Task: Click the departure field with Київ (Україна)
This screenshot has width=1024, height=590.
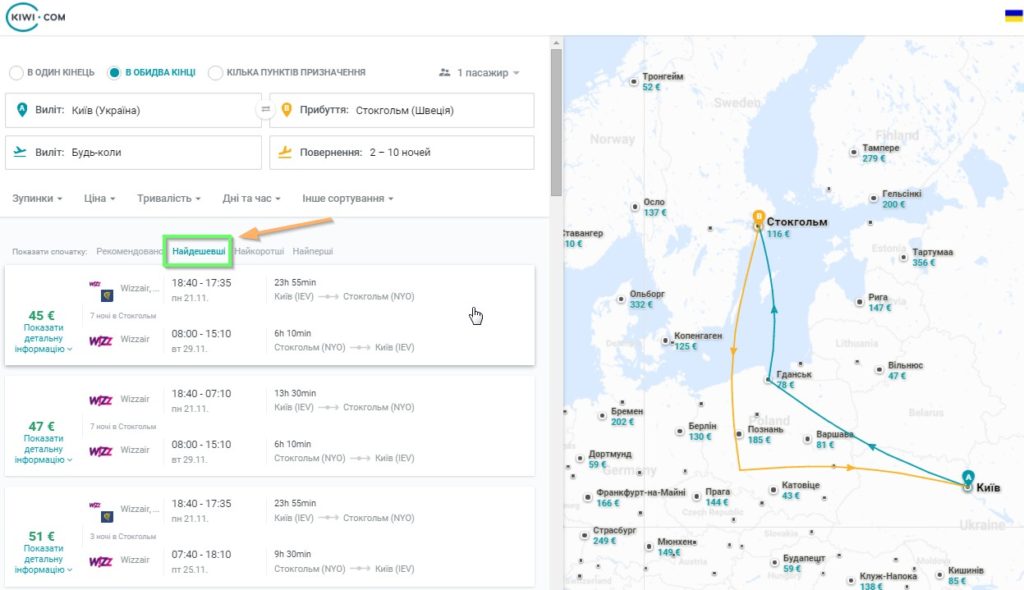Action: click(x=133, y=110)
